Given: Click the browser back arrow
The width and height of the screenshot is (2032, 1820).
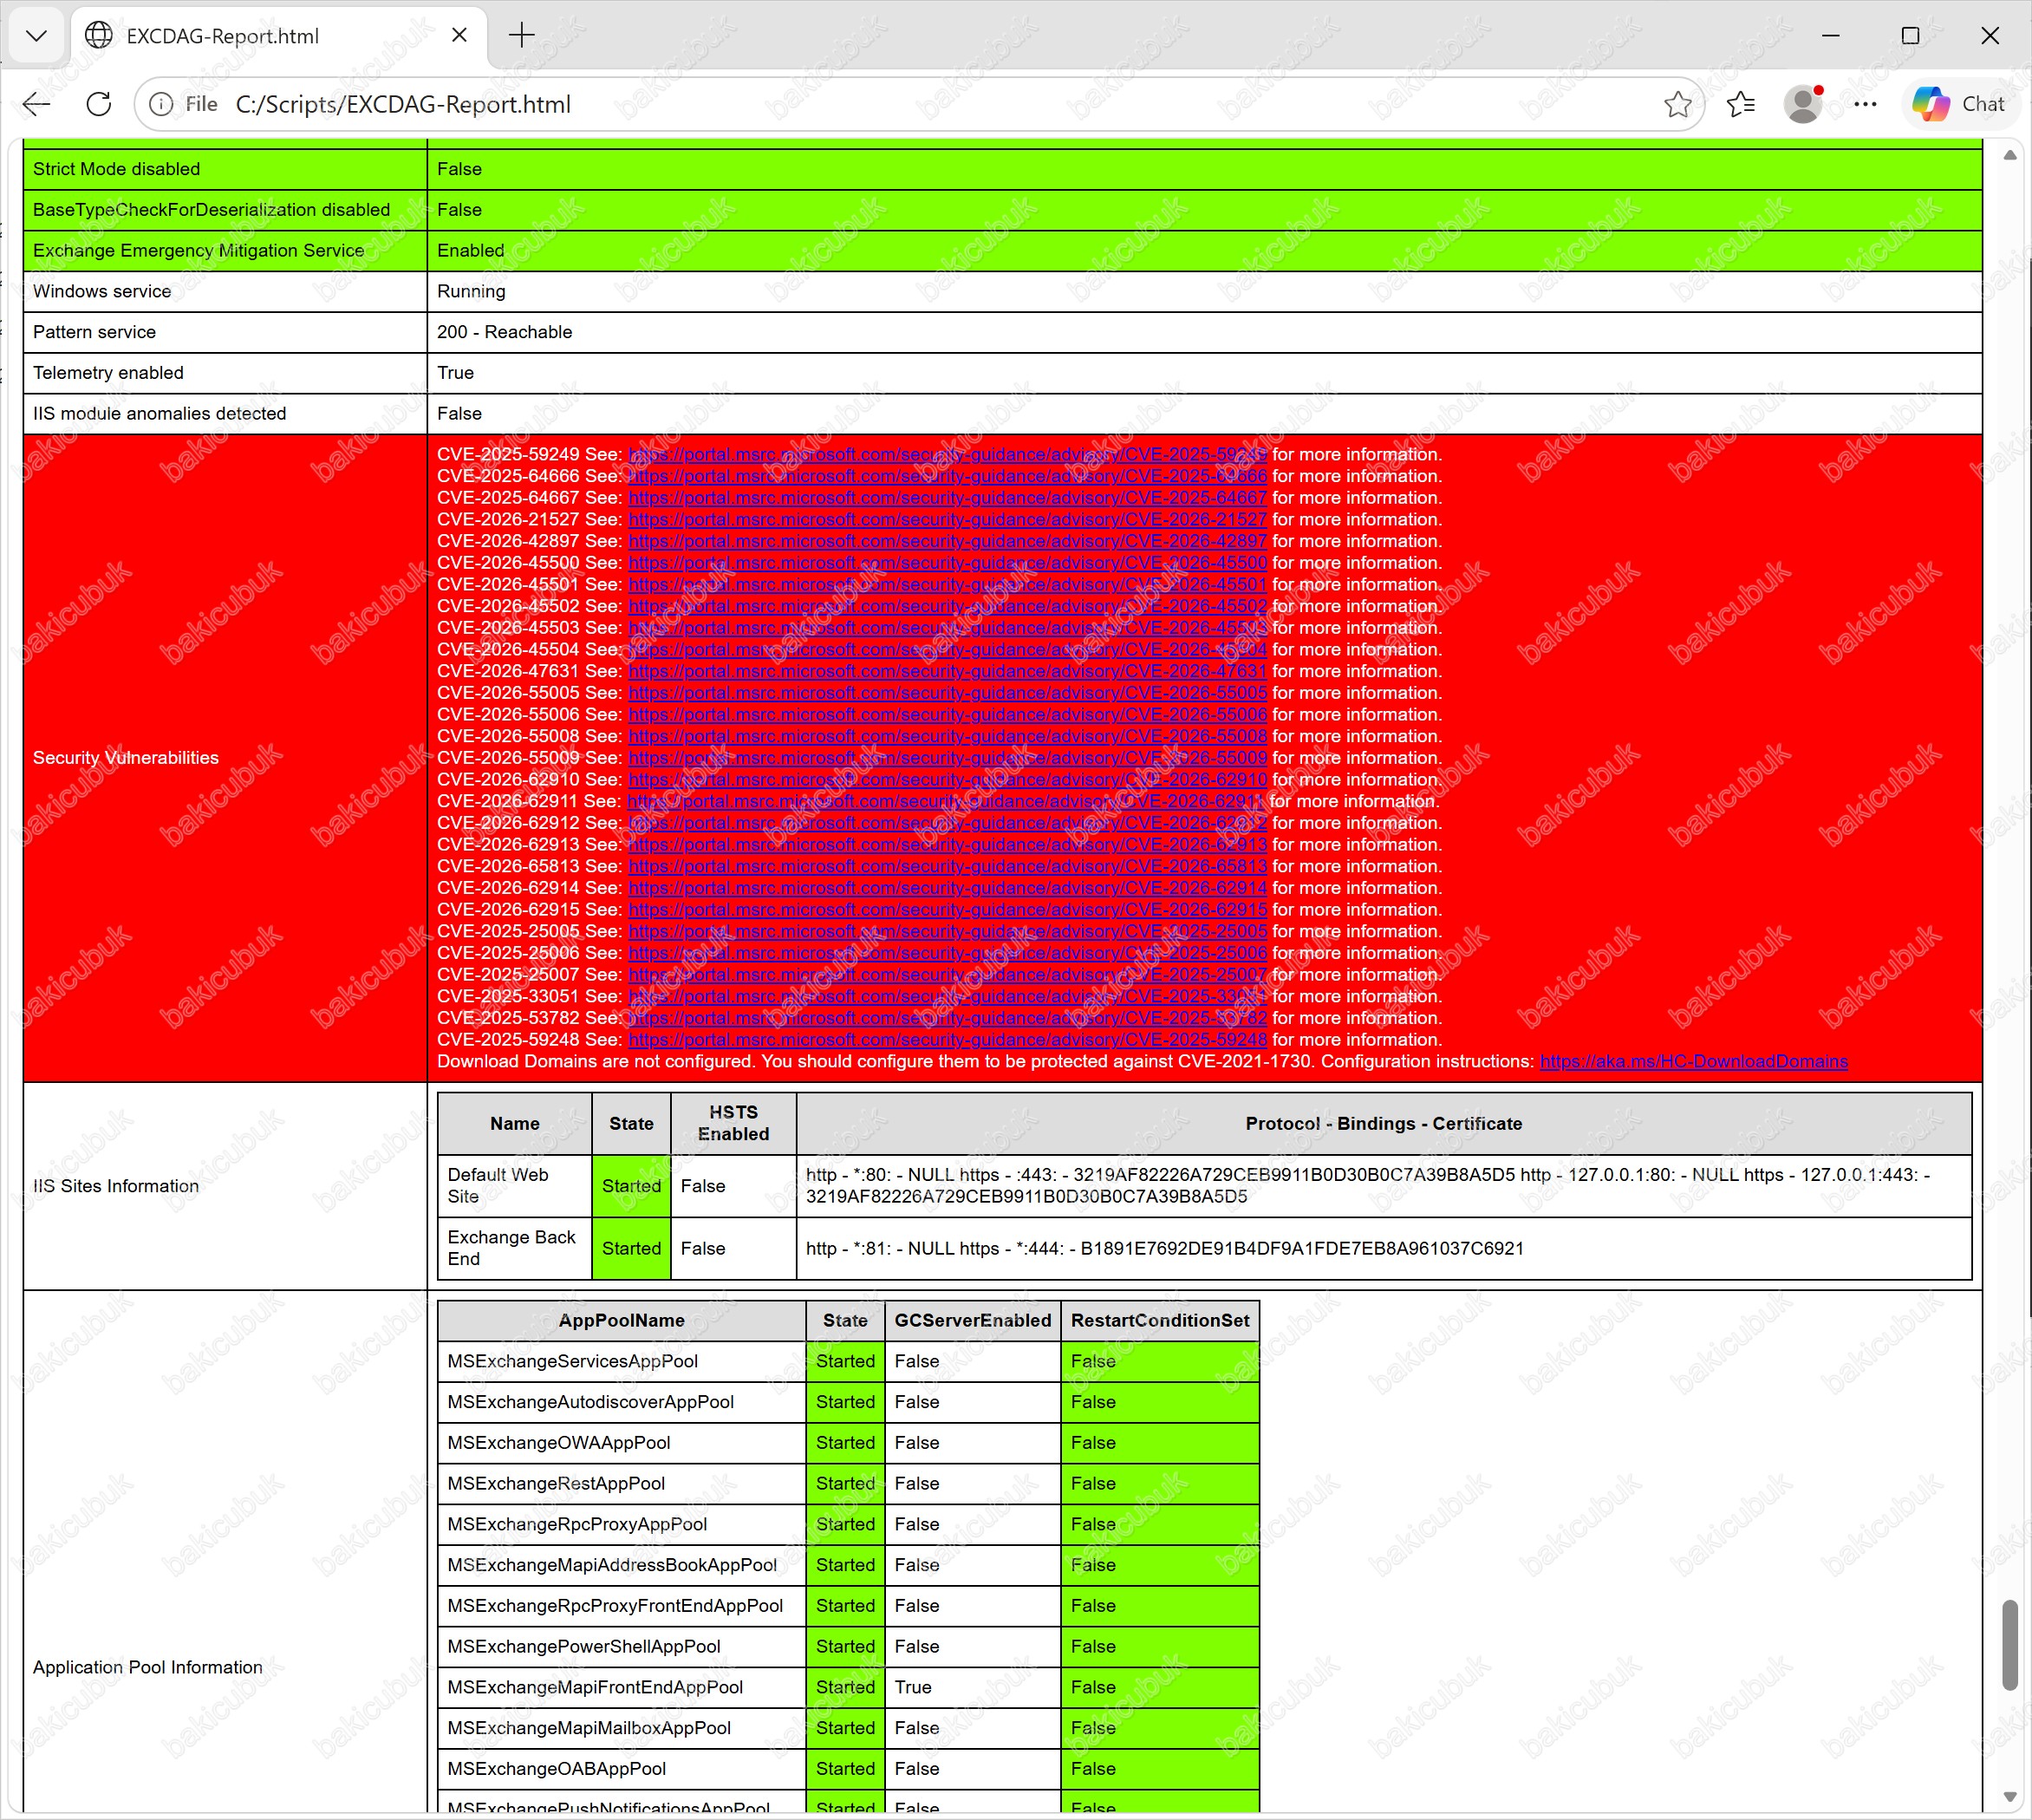Looking at the screenshot, I should tap(37, 104).
